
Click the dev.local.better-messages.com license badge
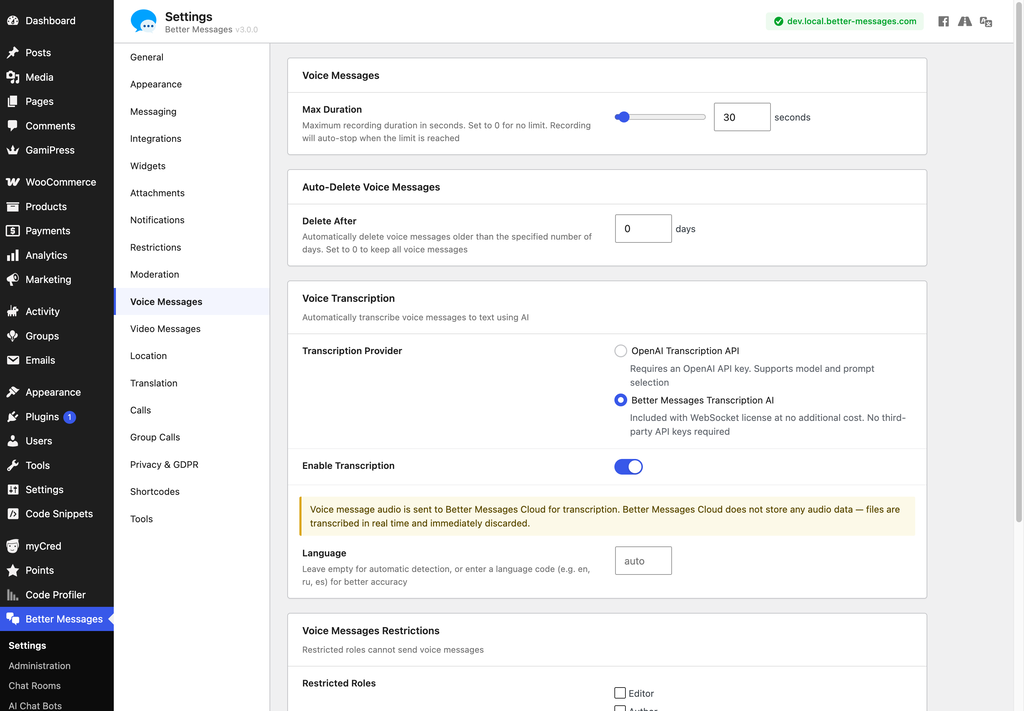tap(844, 22)
